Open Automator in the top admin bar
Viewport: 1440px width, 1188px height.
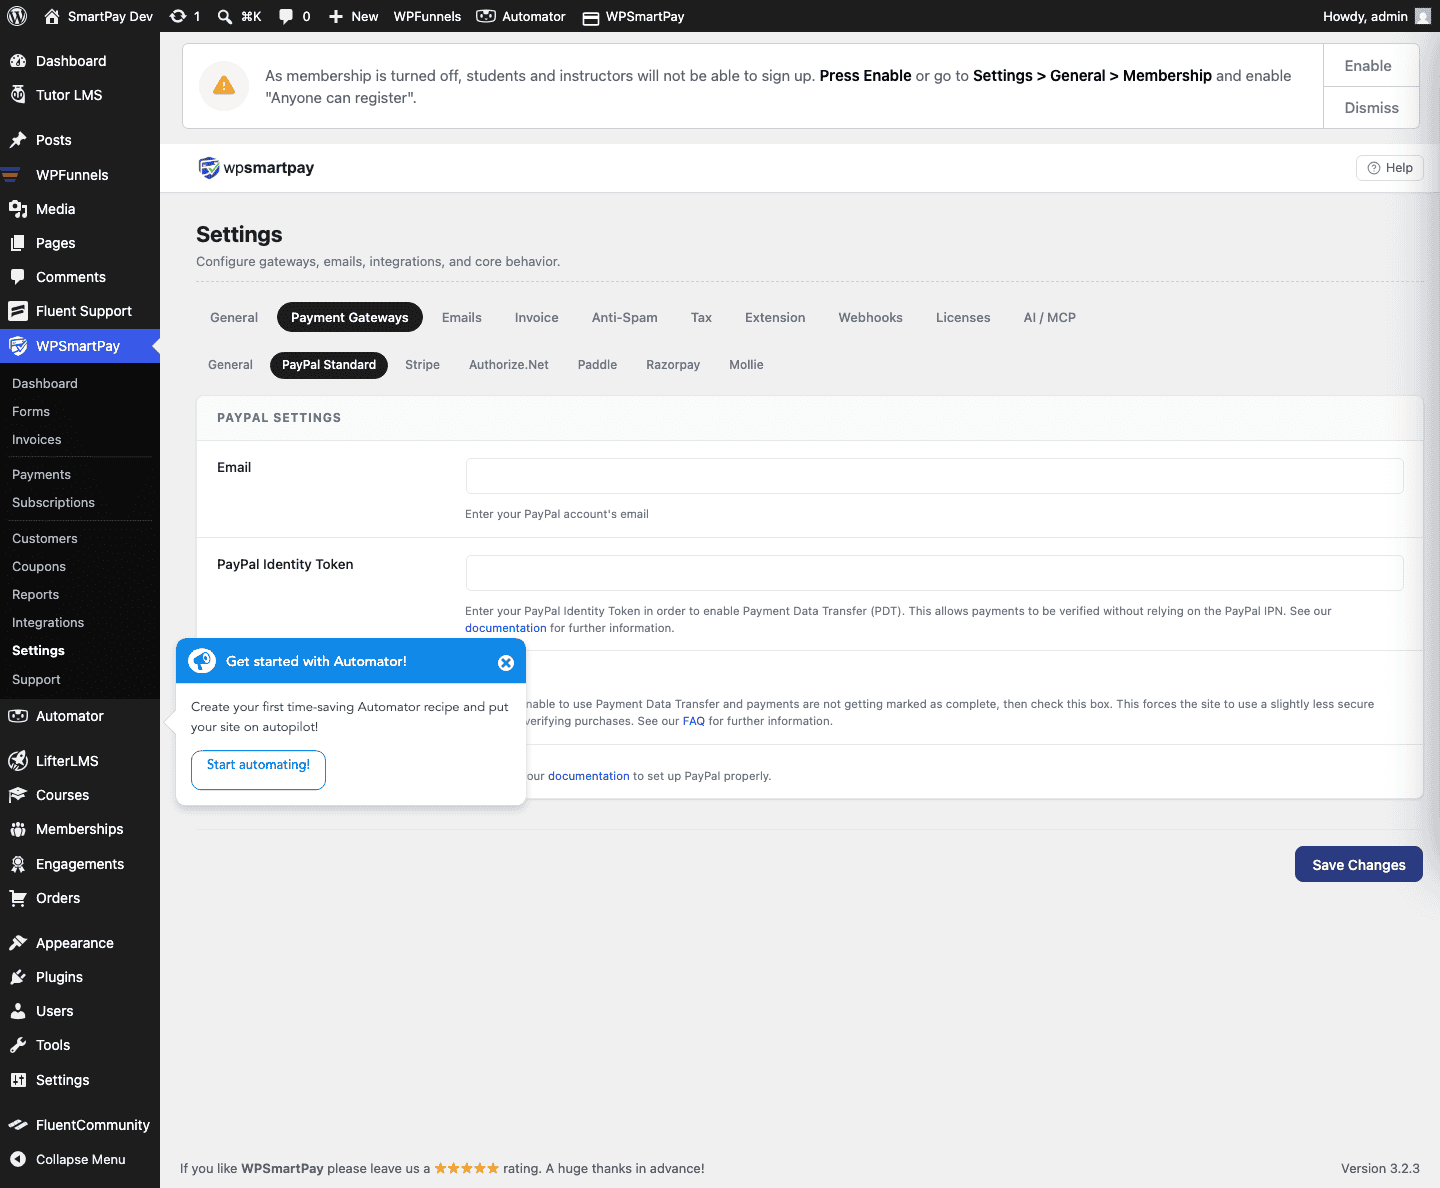click(x=520, y=16)
